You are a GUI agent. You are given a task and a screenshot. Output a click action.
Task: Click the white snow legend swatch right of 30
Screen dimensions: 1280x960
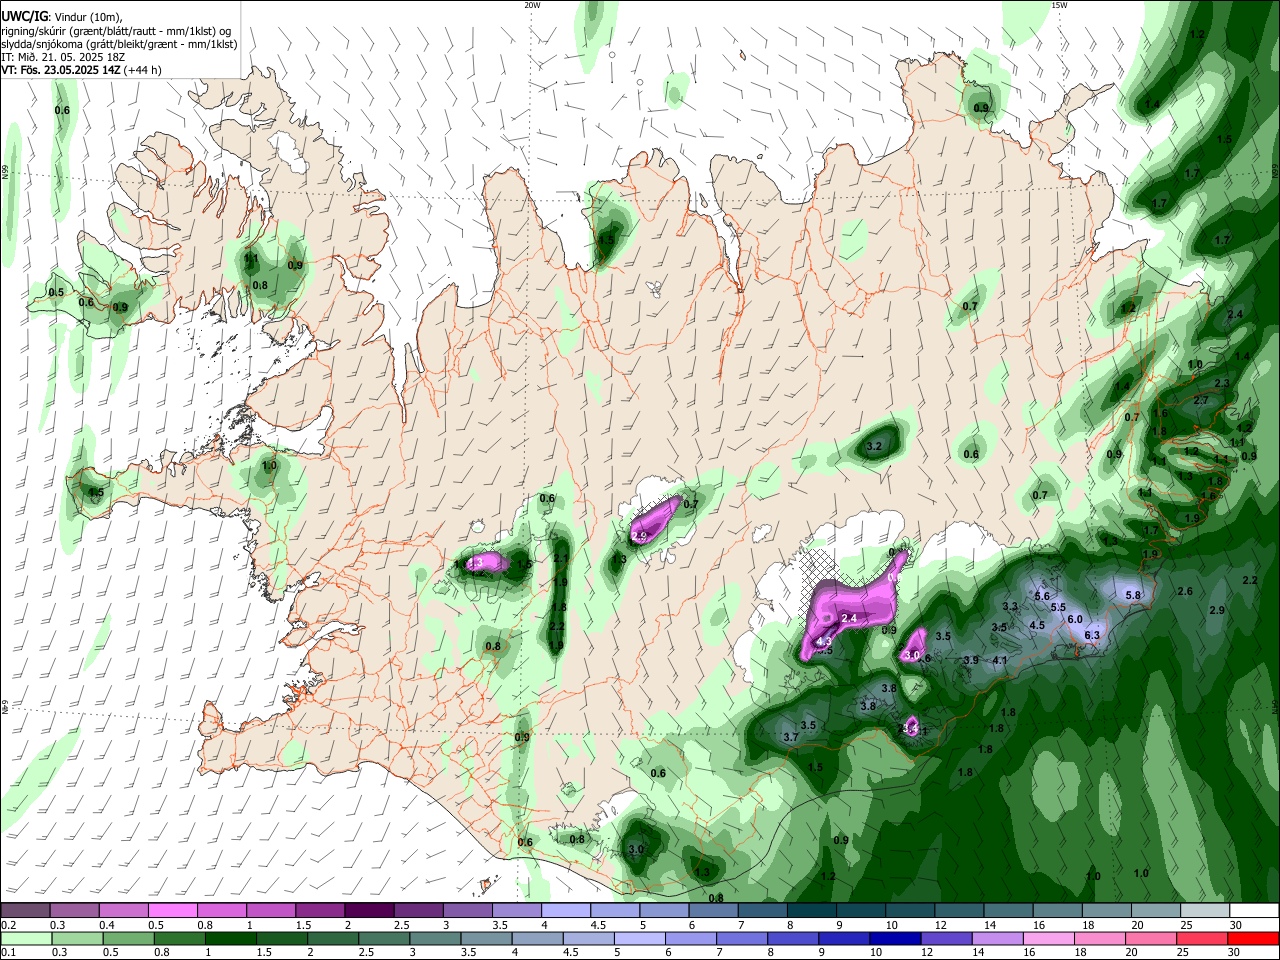1253,911
